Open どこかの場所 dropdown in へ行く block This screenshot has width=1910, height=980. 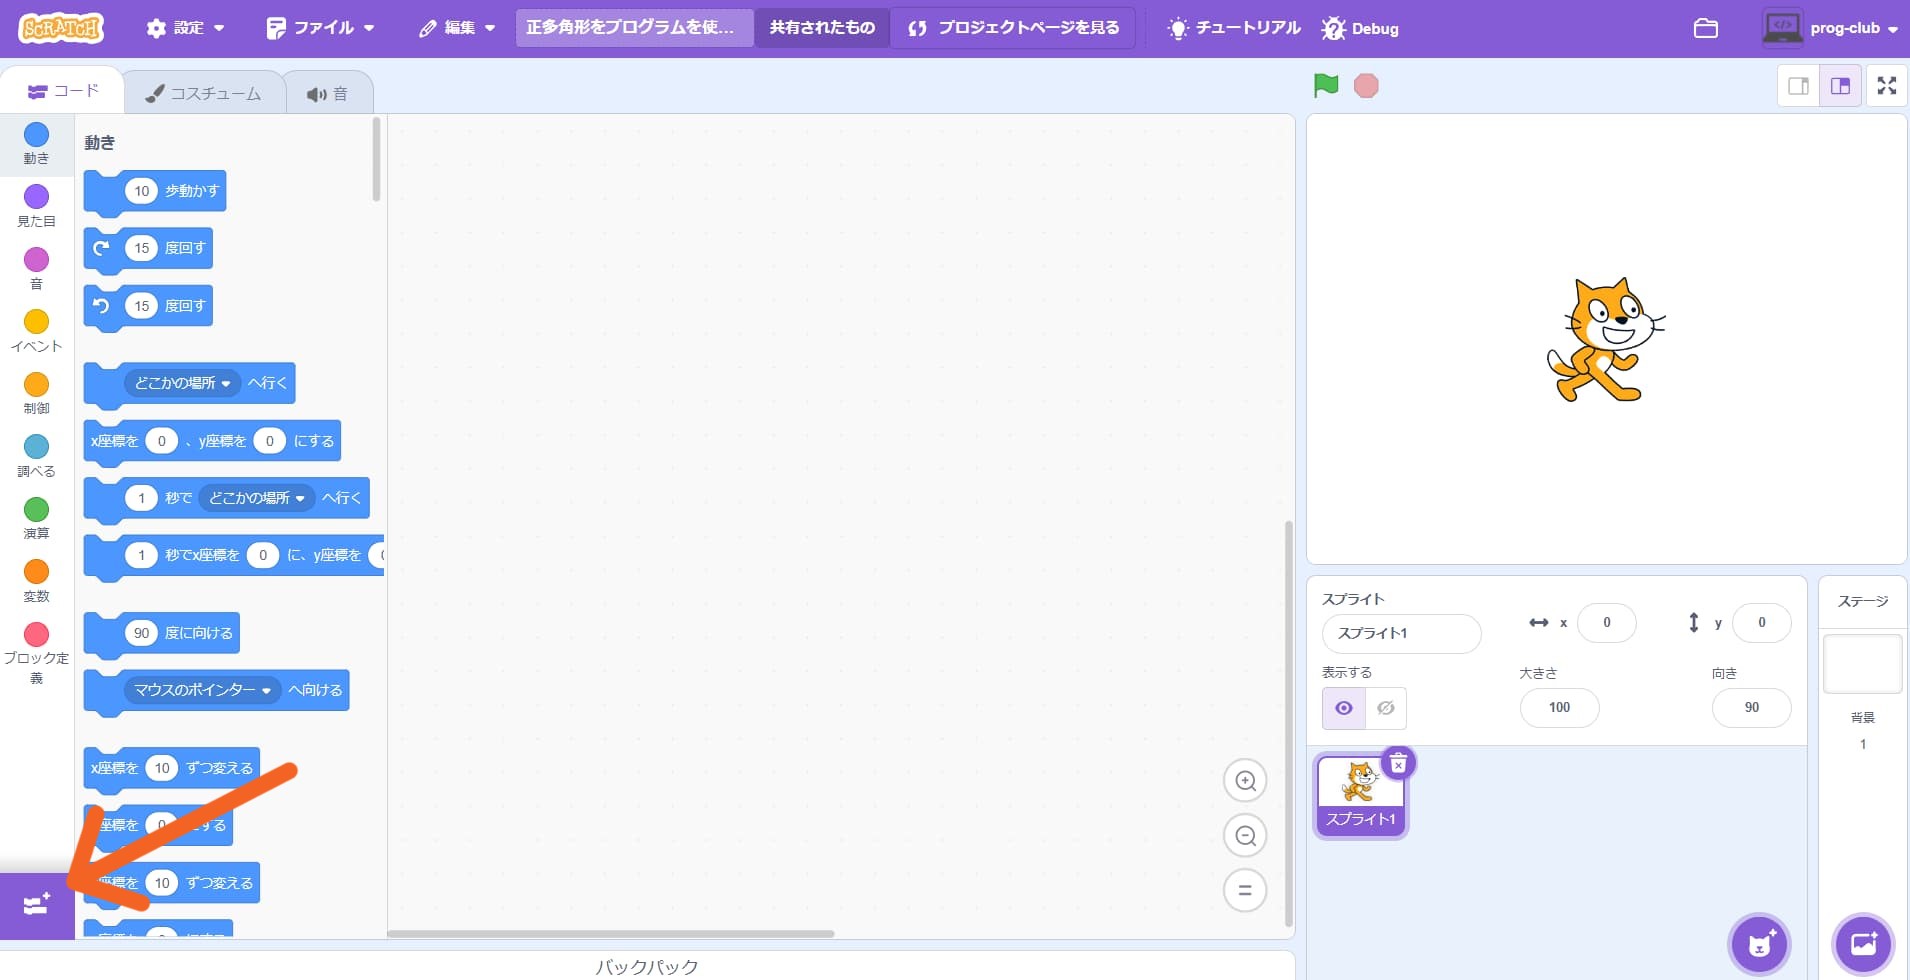182,383
